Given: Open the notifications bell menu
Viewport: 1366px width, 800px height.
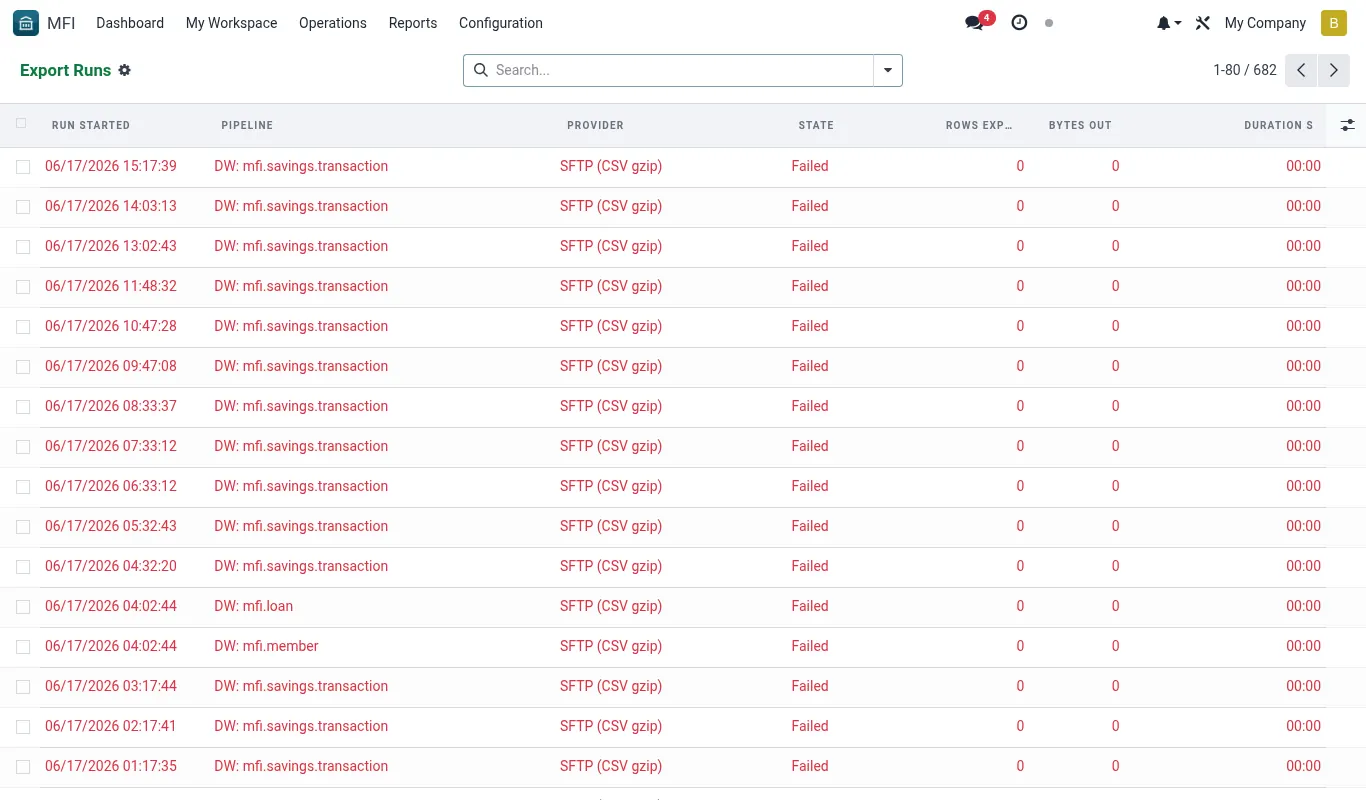Looking at the screenshot, I should [1169, 23].
